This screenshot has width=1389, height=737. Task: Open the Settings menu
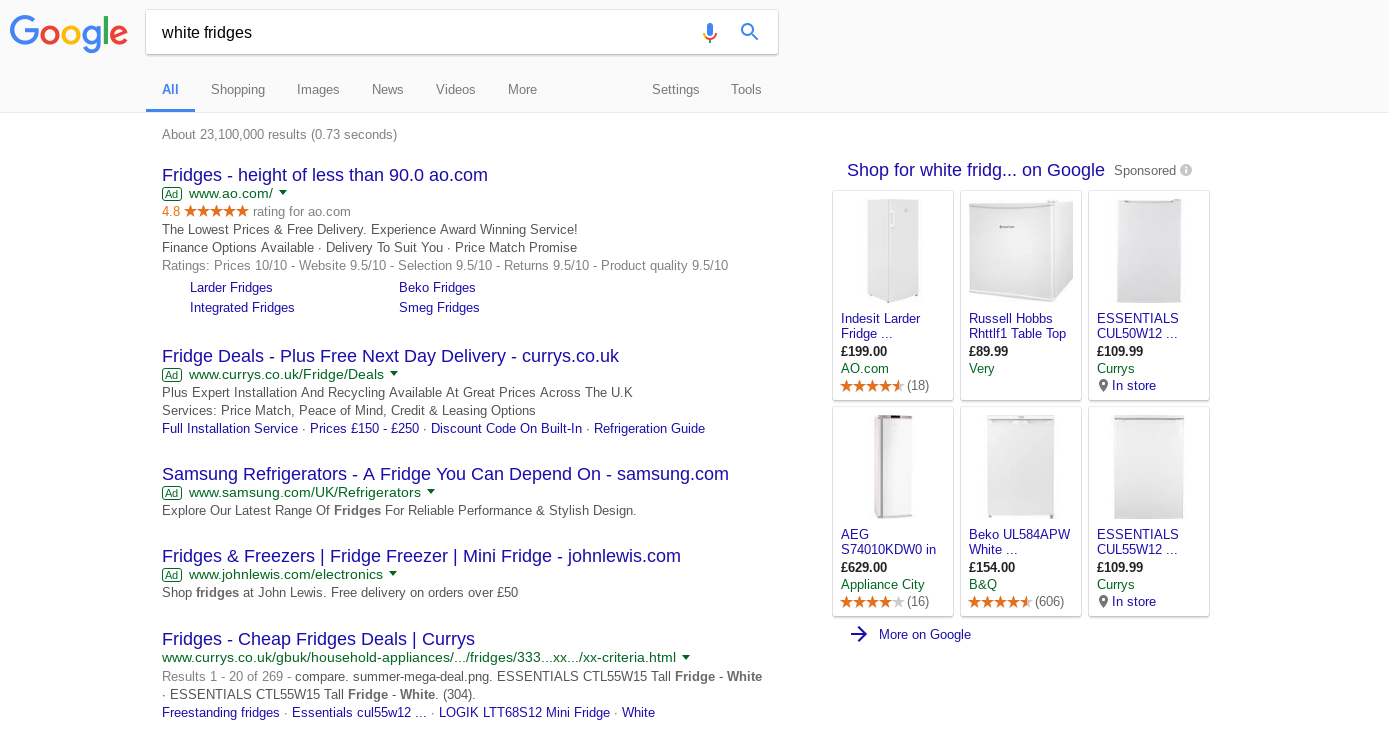point(676,89)
